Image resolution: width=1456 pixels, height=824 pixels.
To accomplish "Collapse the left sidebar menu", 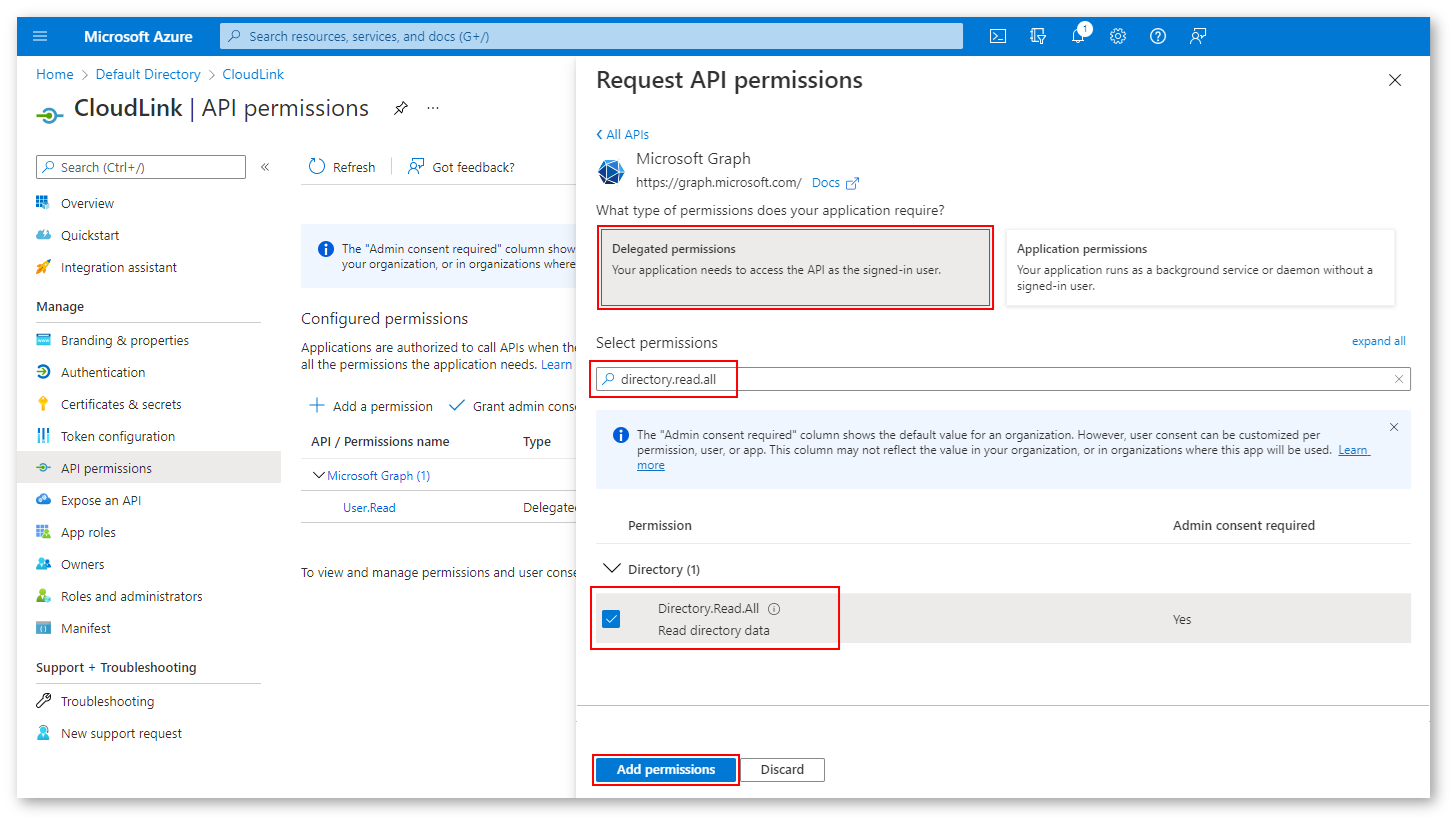I will tap(265, 167).
